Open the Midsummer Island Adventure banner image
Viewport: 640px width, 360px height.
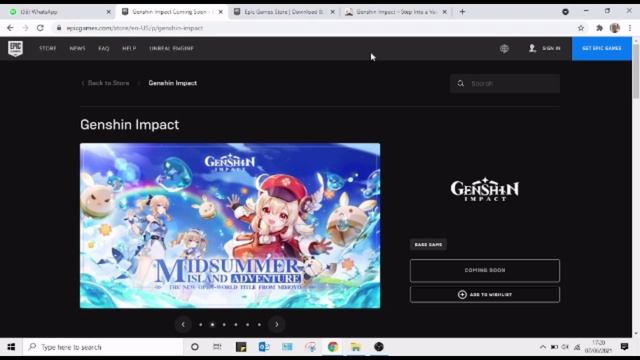[230, 225]
